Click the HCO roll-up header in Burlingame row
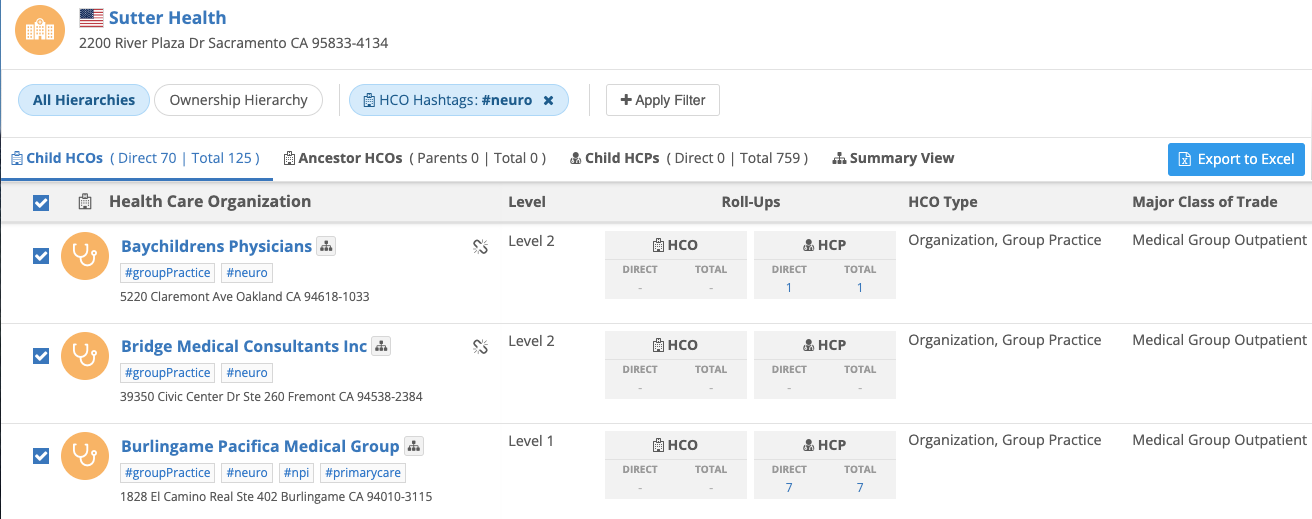Screen dimensions: 1312x519 pos(675,445)
